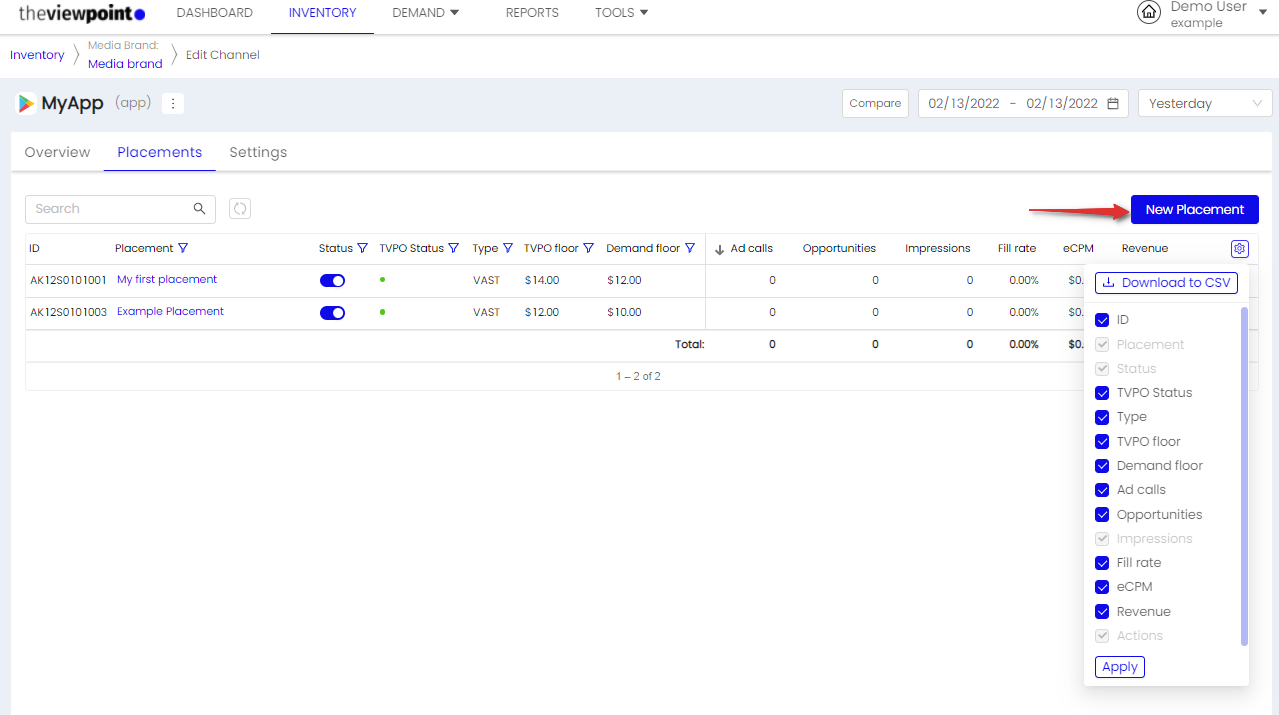Click the calendar icon in date range
This screenshot has width=1279, height=715.
1113,103
